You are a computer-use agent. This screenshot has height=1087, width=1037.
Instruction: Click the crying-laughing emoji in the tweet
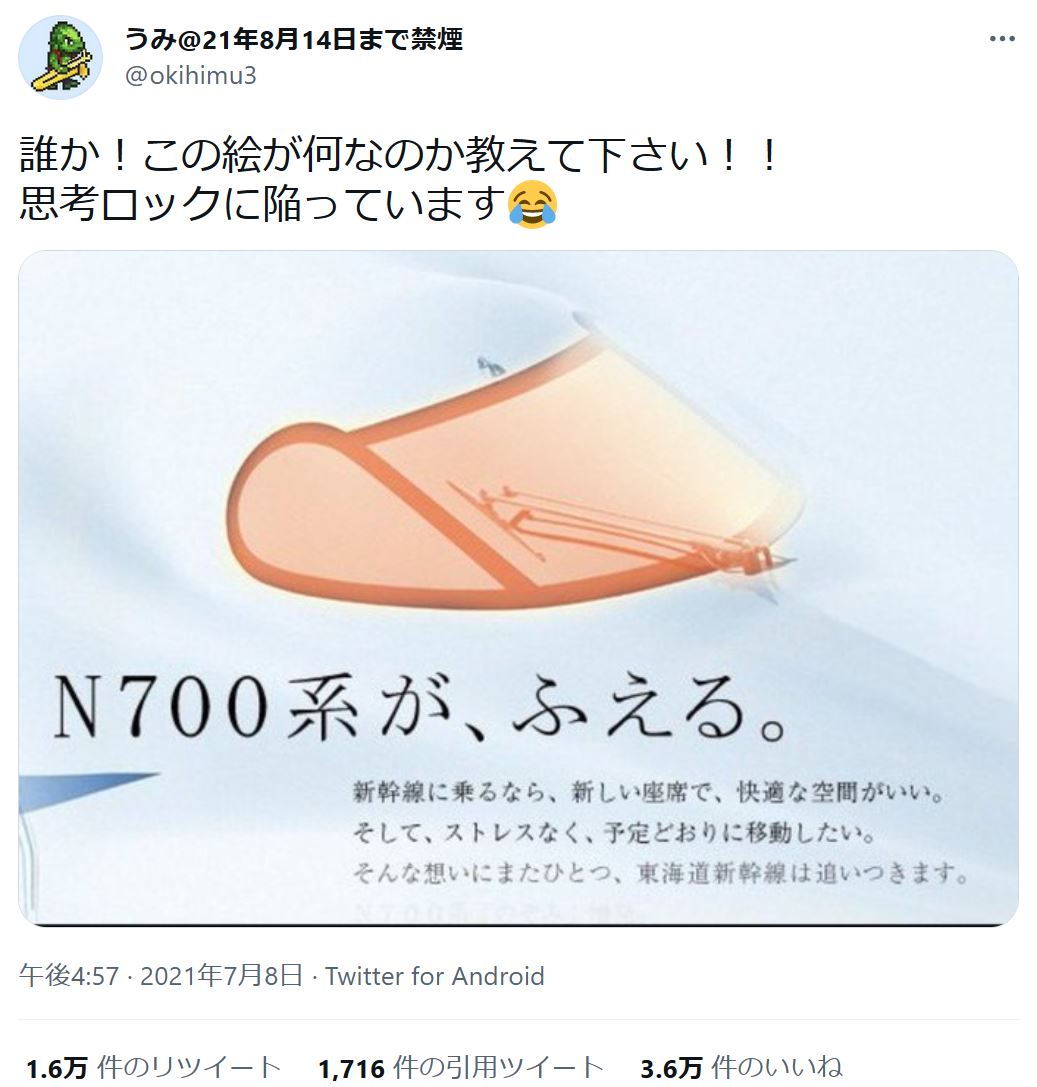click(x=532, y=206)
